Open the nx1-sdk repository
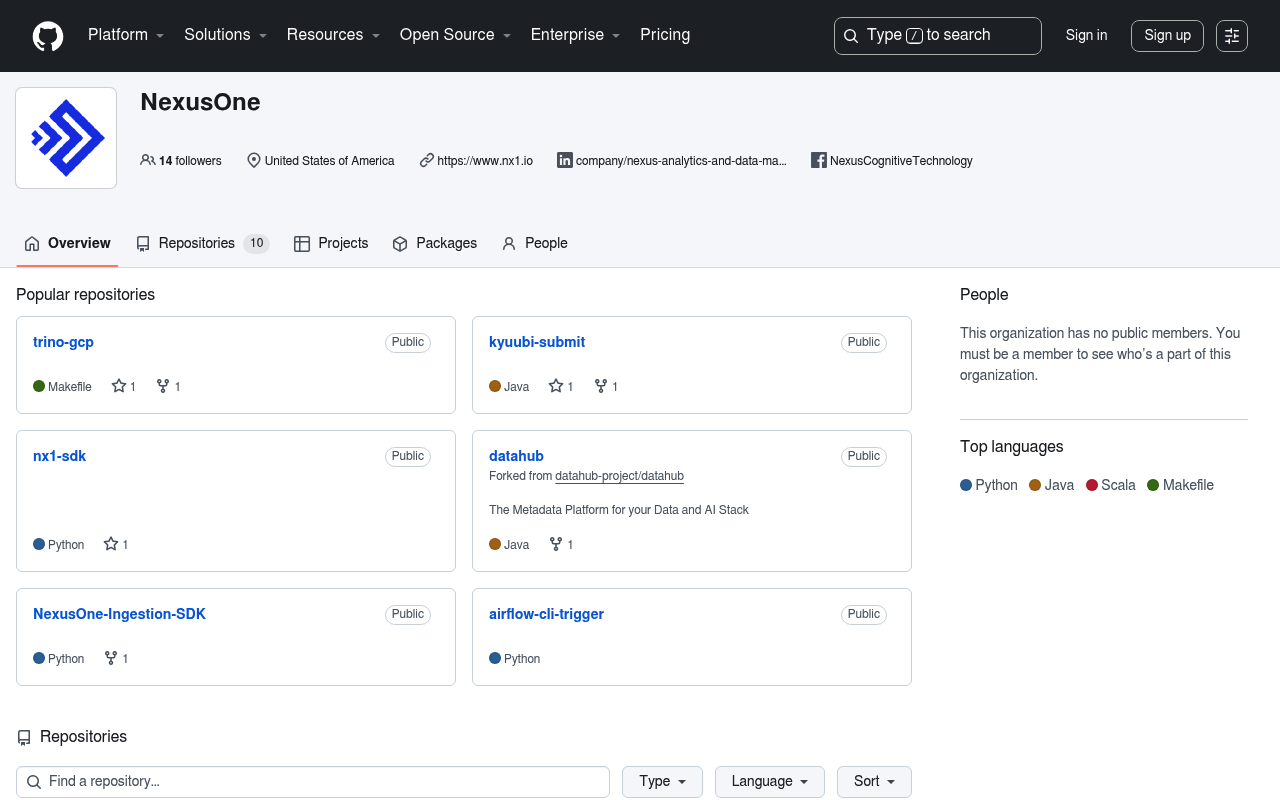1280x800 pixels. (59, 456)
